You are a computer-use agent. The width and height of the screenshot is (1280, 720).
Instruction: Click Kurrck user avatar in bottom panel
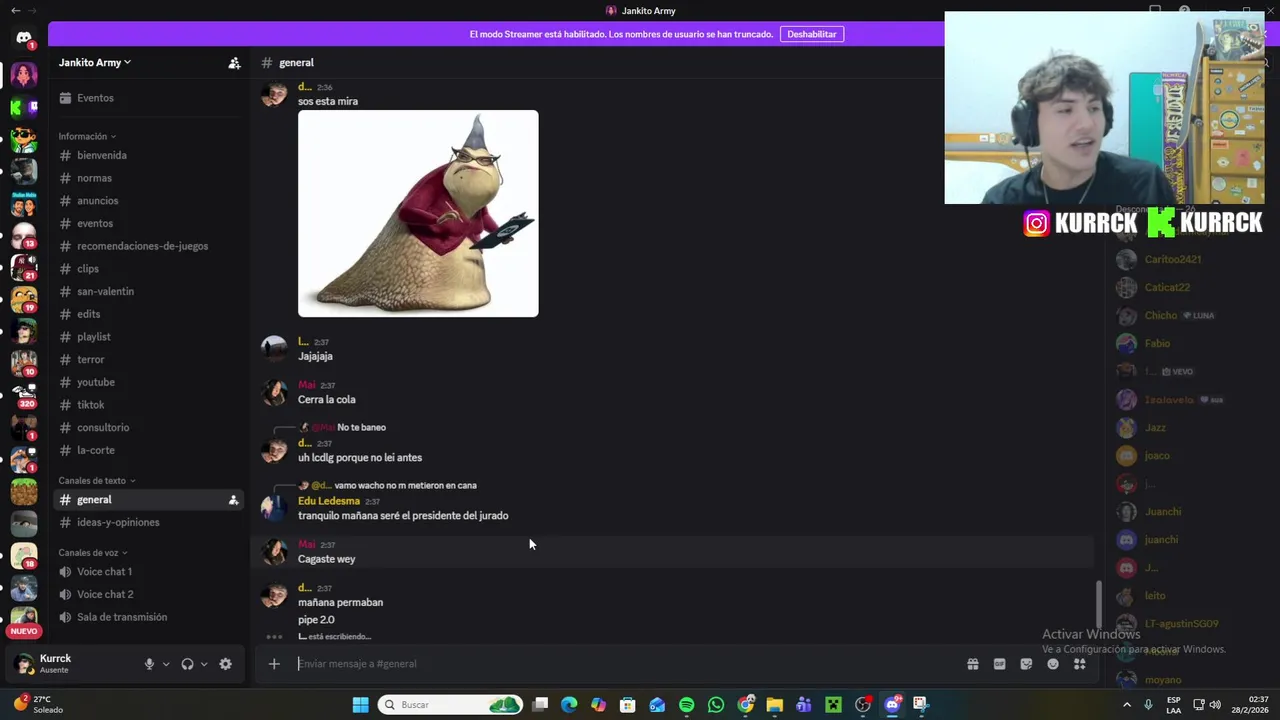coord(24,664)
